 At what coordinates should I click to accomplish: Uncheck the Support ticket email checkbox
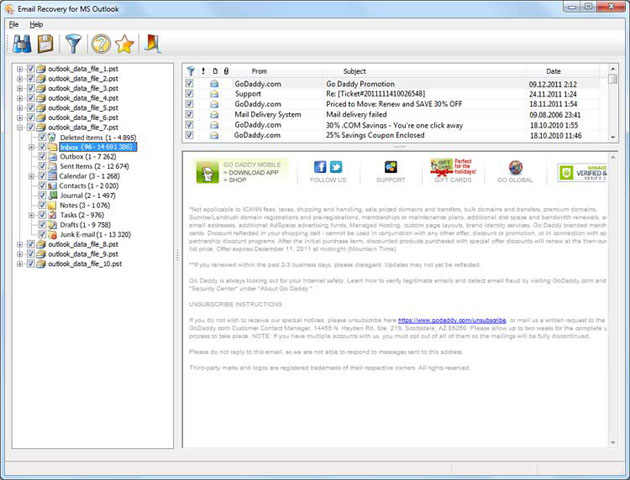pos(189,94)
